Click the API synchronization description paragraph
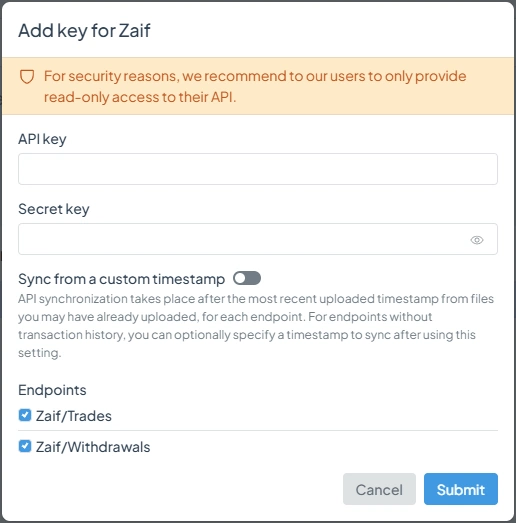Viewport: 516px width, 523px height. click(256, 326)
